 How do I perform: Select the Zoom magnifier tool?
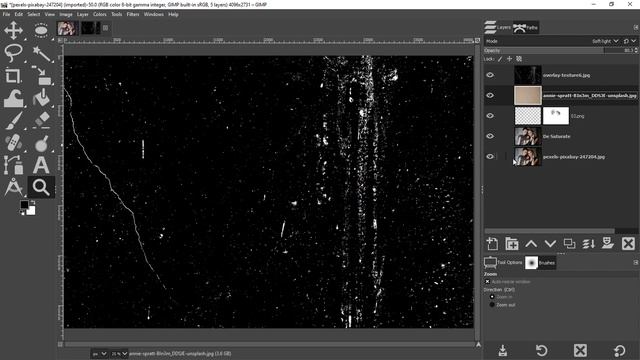pos(41,187)
